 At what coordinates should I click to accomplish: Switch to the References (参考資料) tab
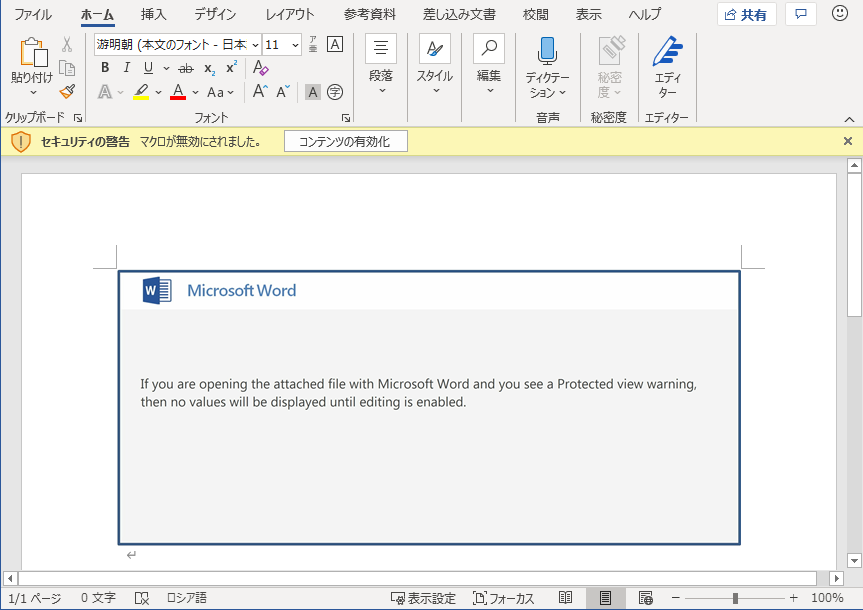[x=370, y=14]
